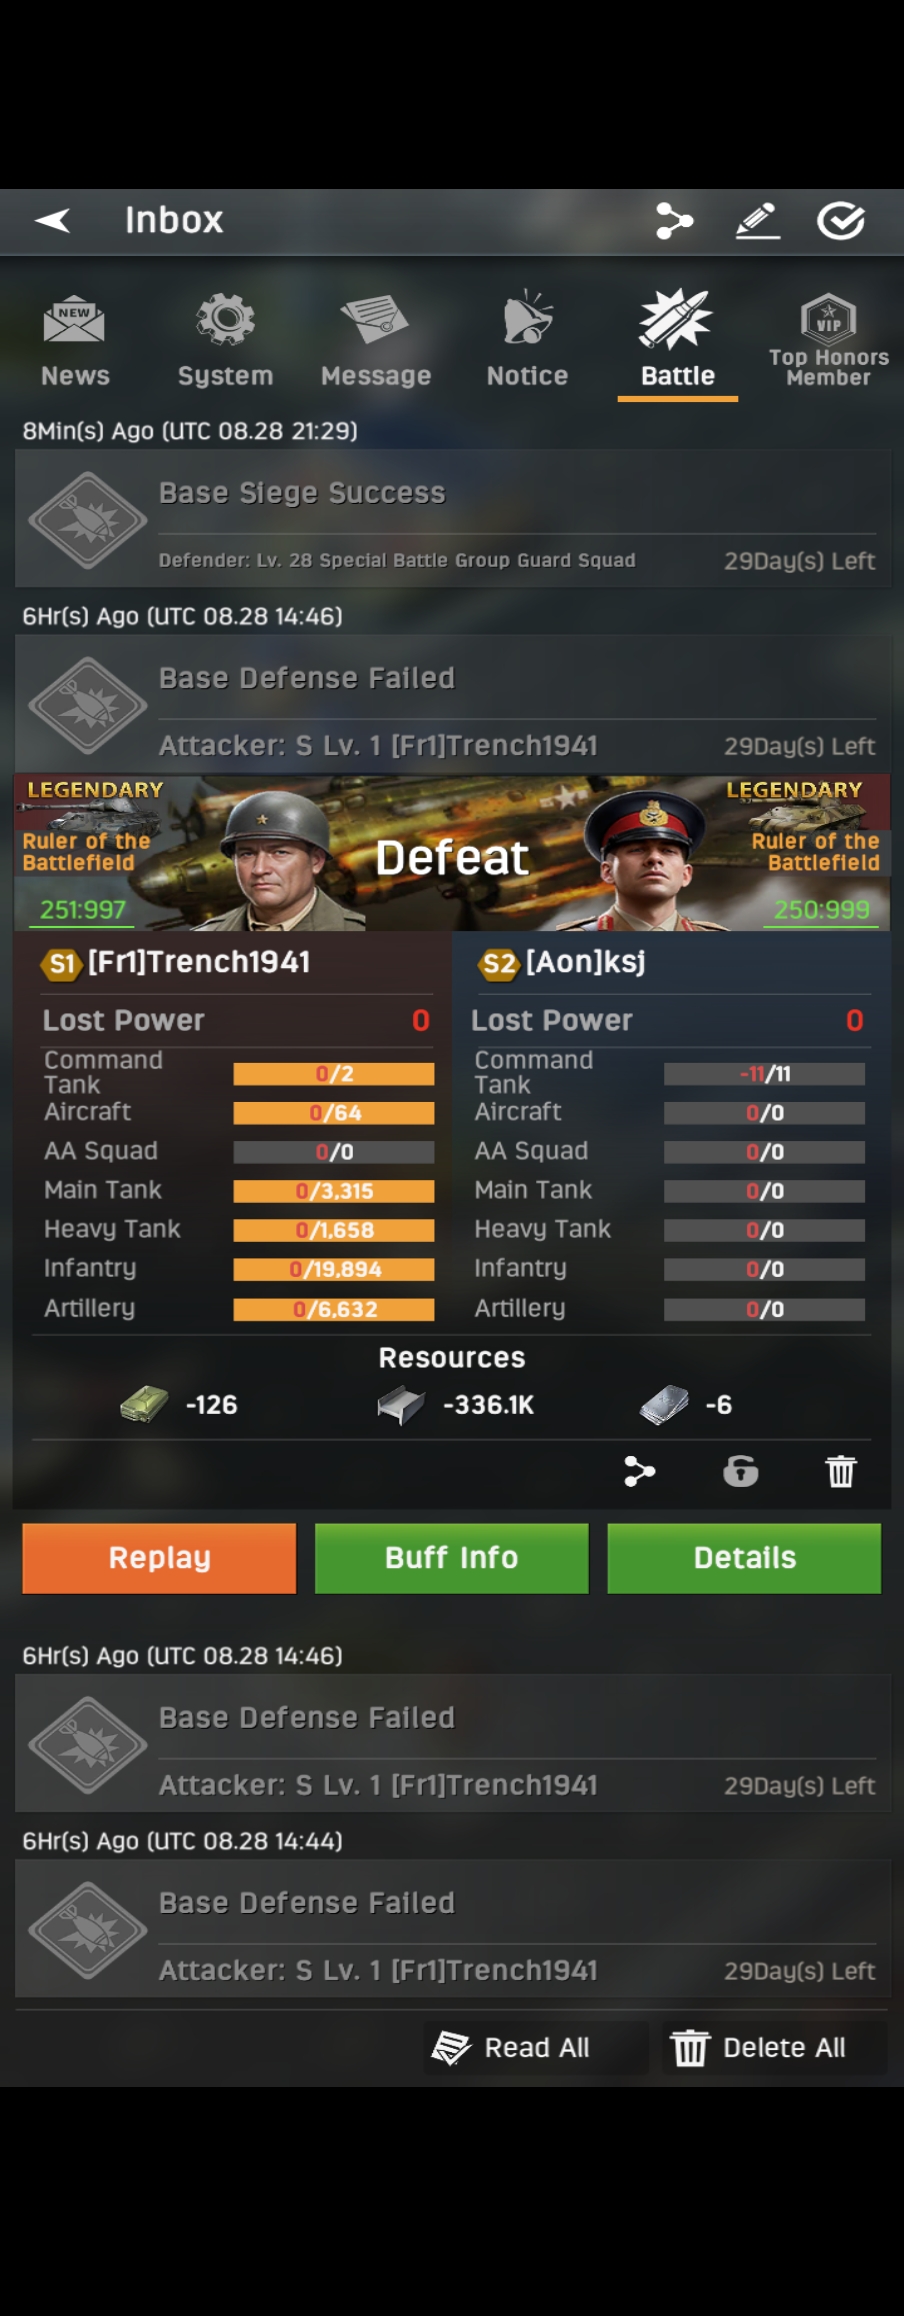
Task: Share this battle report via share icon
Action: [639, 1471]
